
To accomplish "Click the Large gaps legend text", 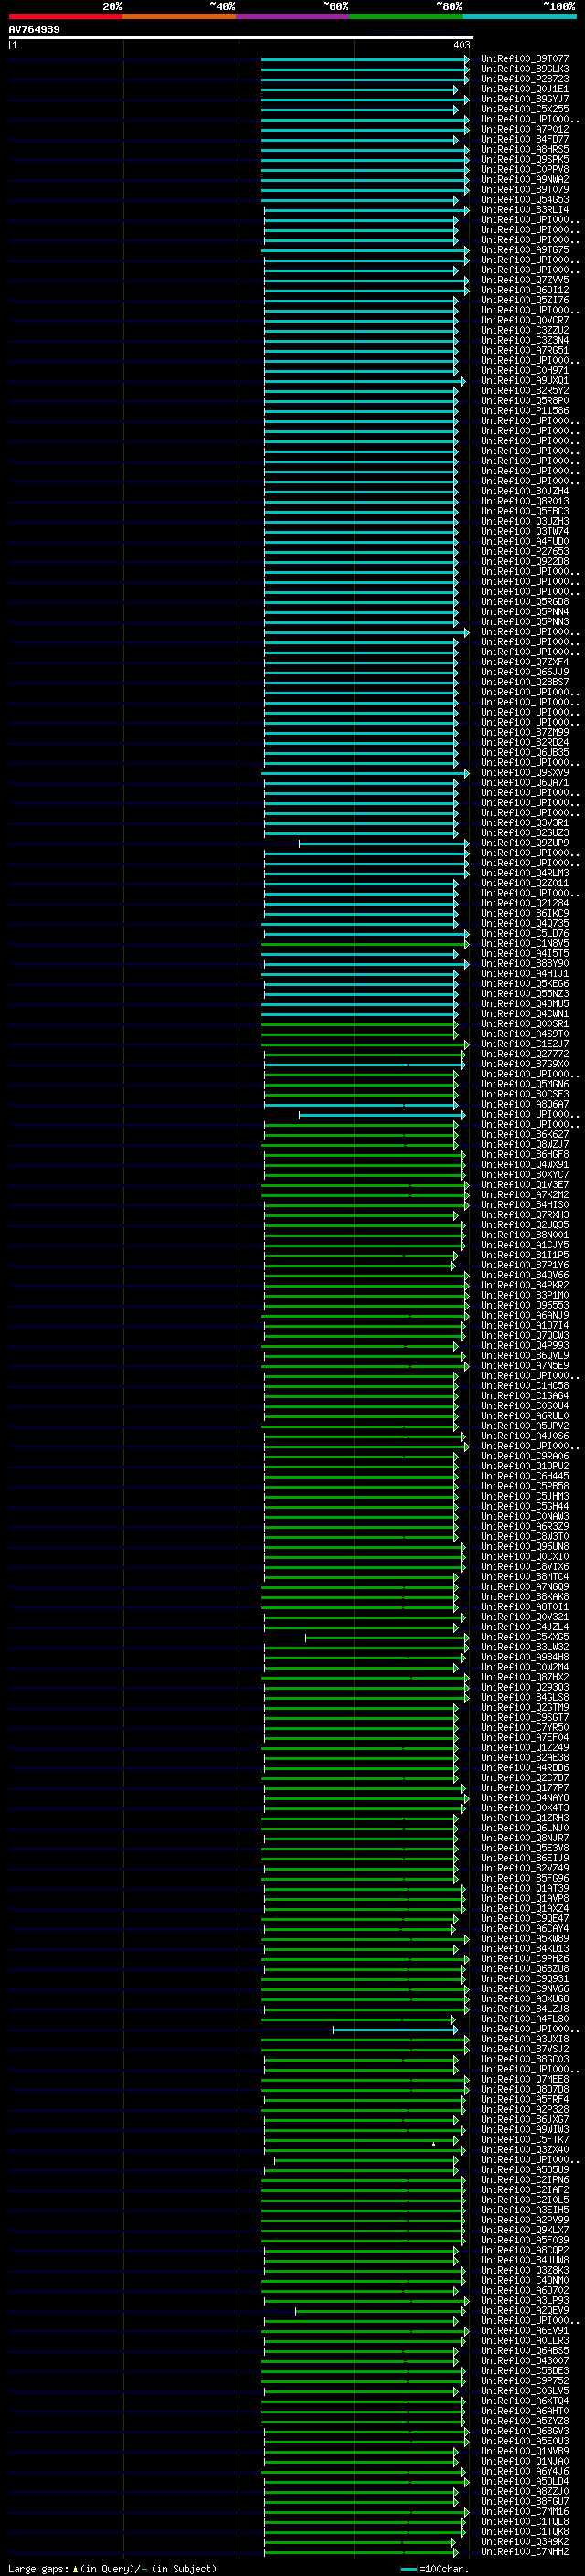I will [x=112, y=2568].
